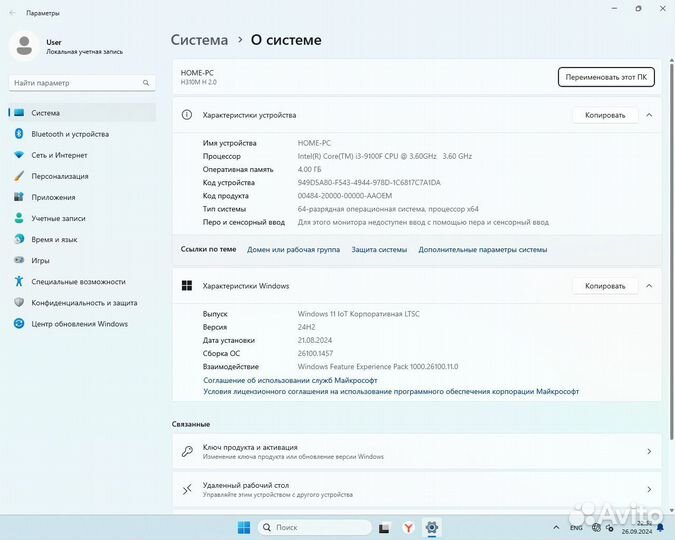Show hidden tray icons chevron

coord(556,527)
